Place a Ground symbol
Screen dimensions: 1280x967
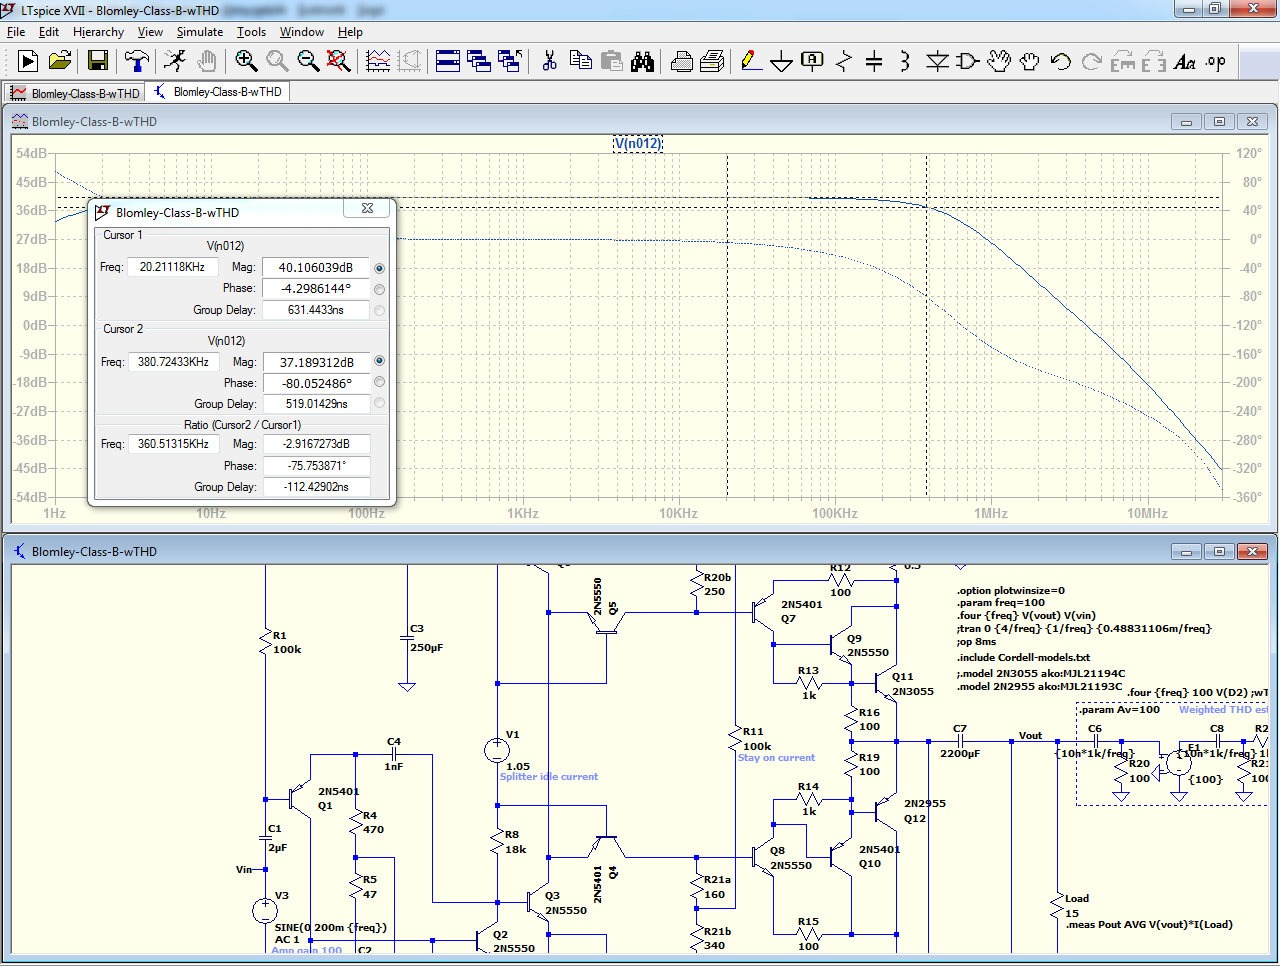[781, 61]
